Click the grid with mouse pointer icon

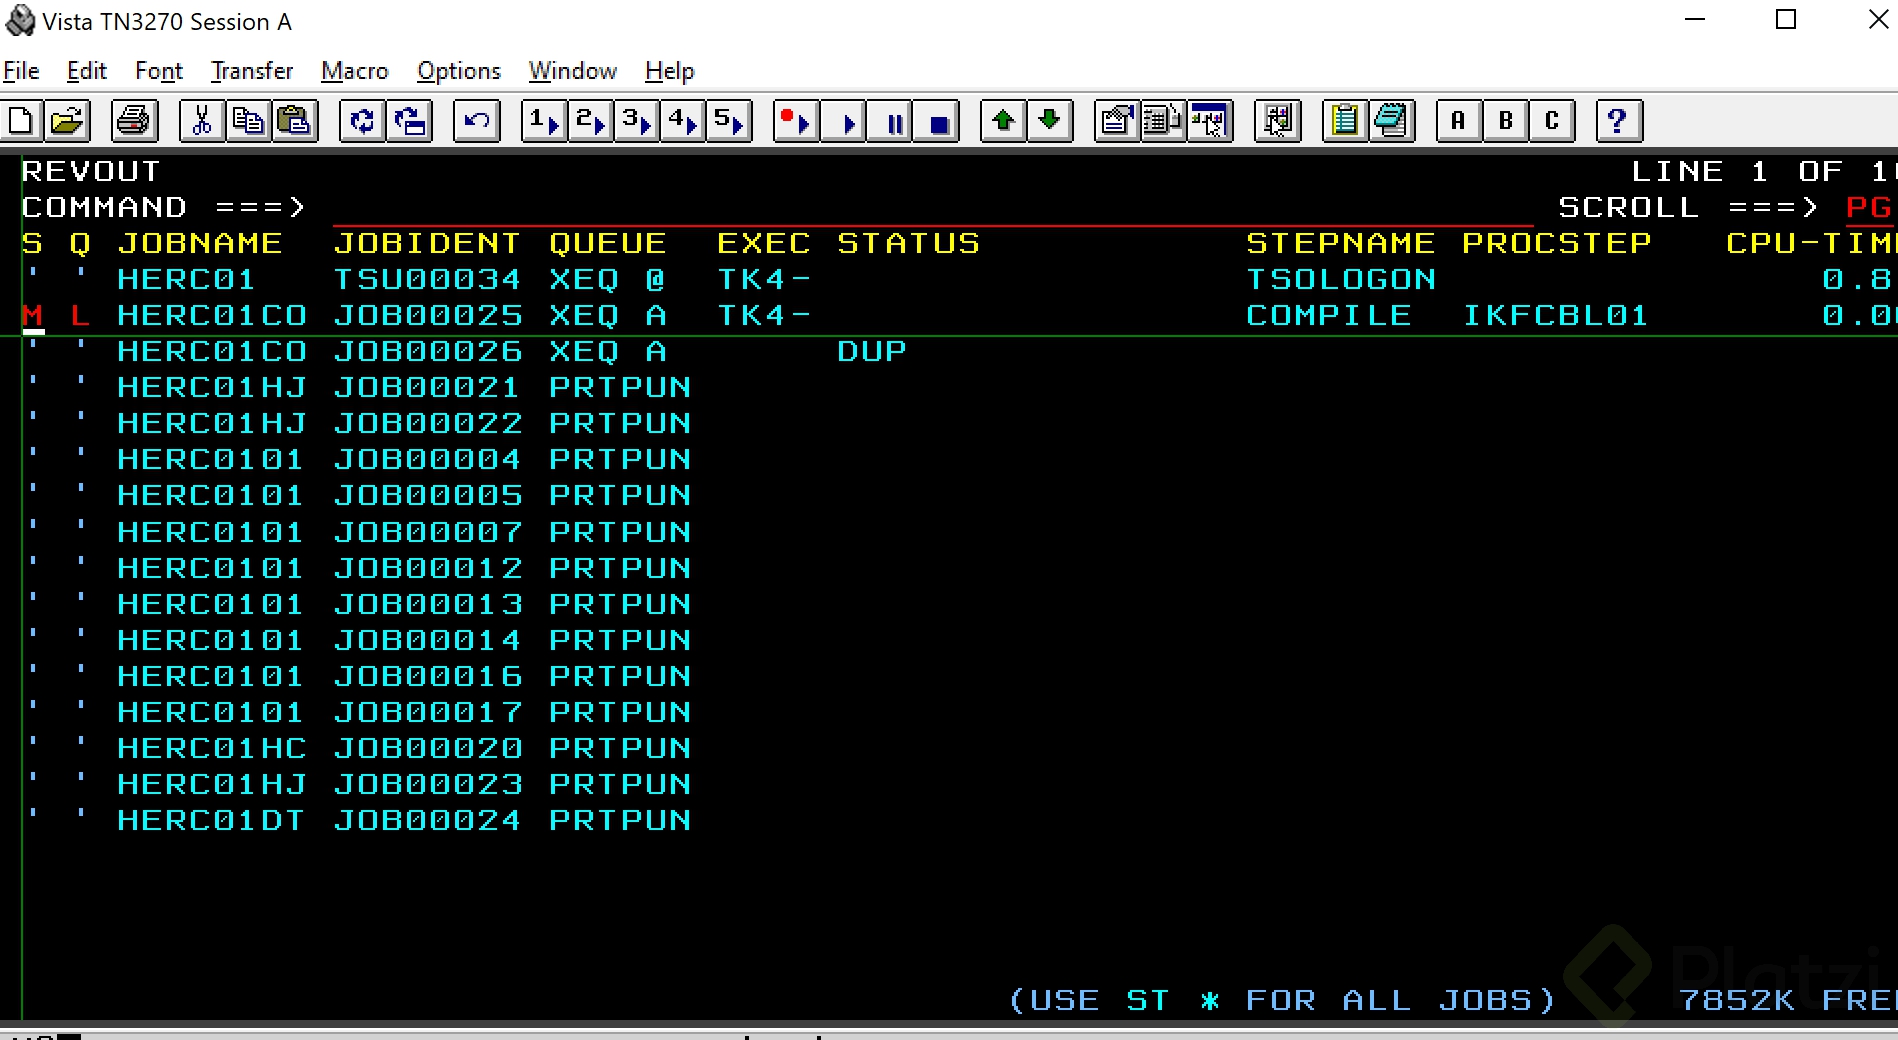pyautogui.click(x=1278, y=122)
